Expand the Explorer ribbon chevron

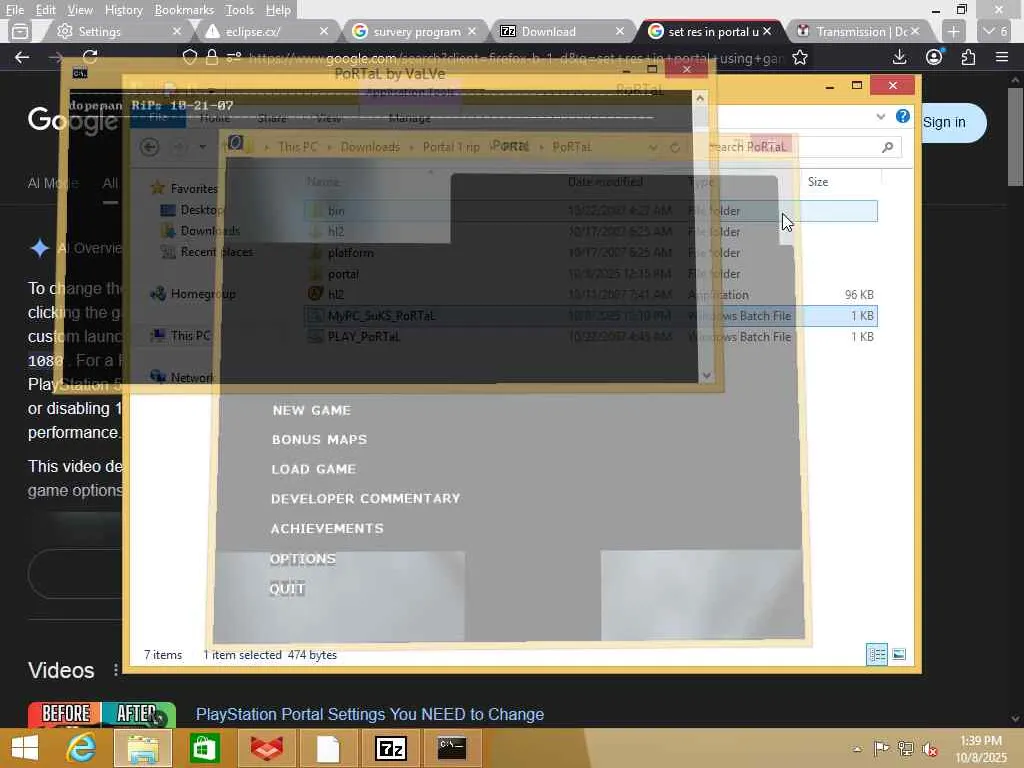coord(880,117)
